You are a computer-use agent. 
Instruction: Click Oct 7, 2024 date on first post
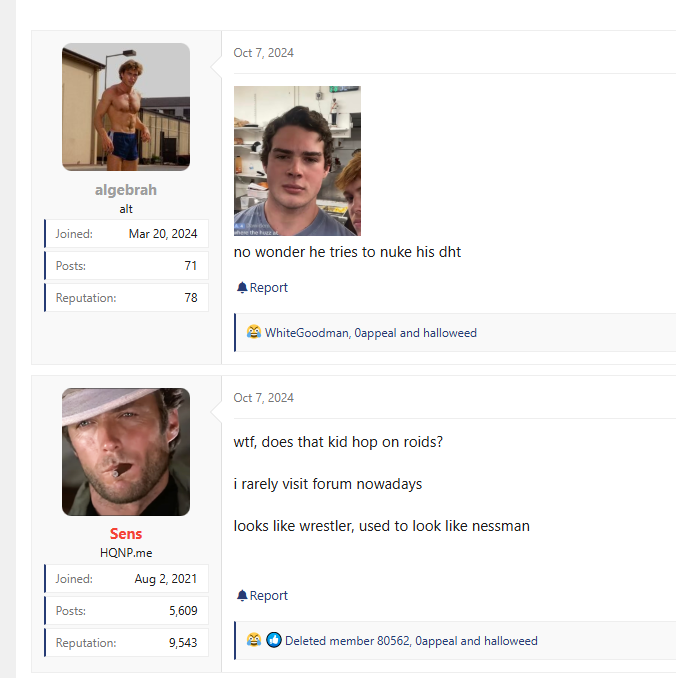(264, 53)
